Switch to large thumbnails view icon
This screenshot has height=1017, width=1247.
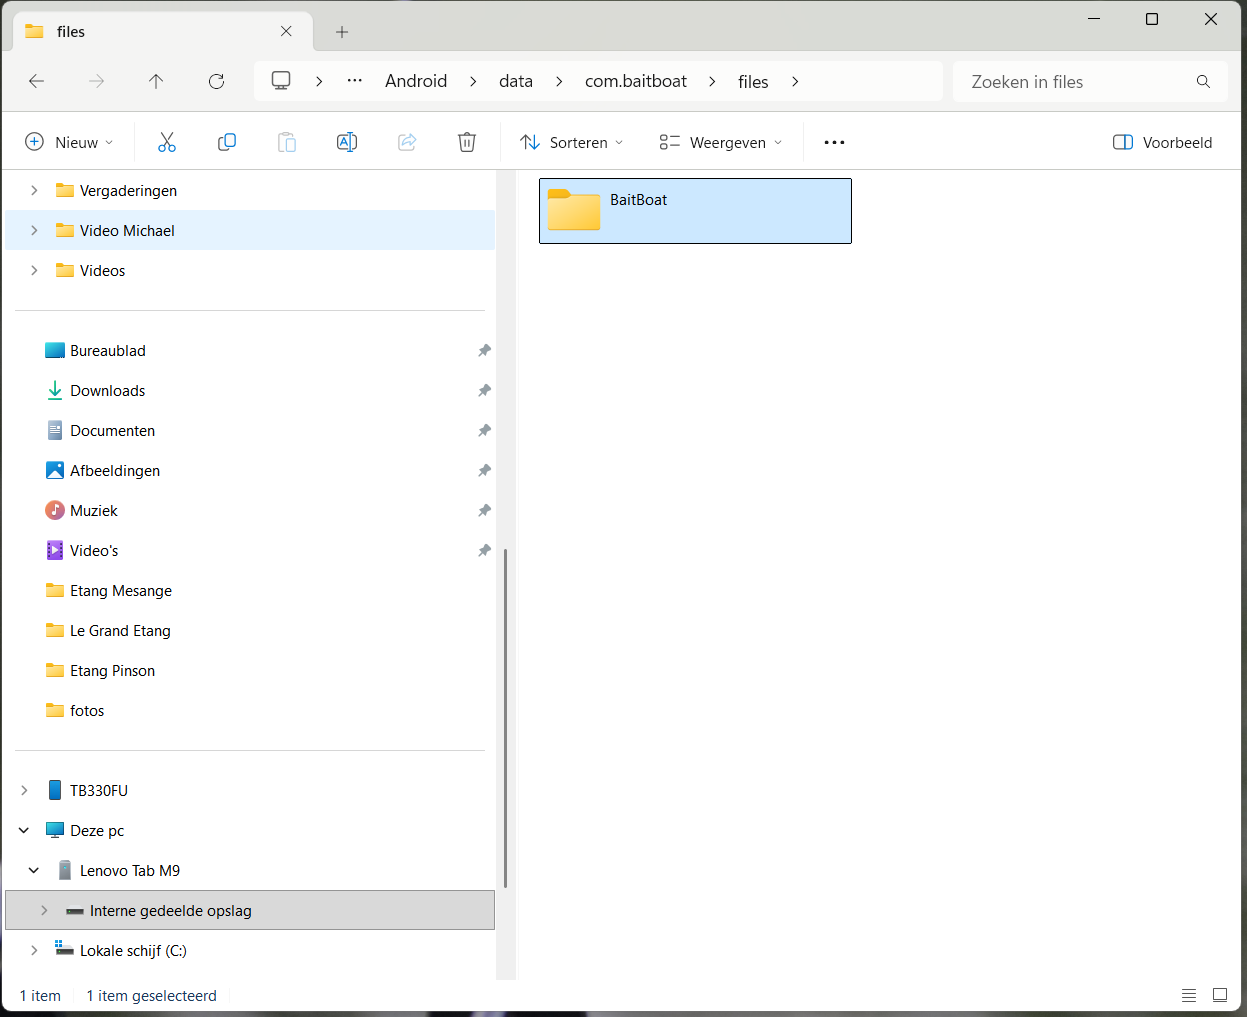tap(1220, 995)
